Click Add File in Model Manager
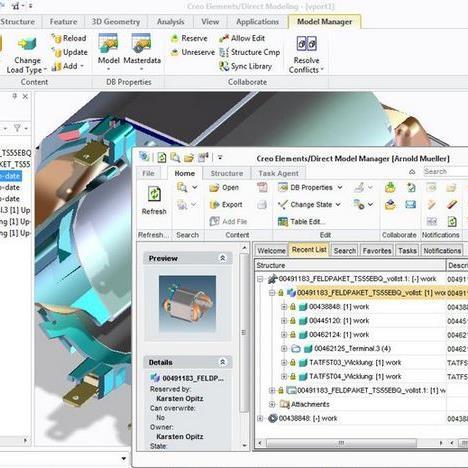468x468 pixels. tap(228, 221)
